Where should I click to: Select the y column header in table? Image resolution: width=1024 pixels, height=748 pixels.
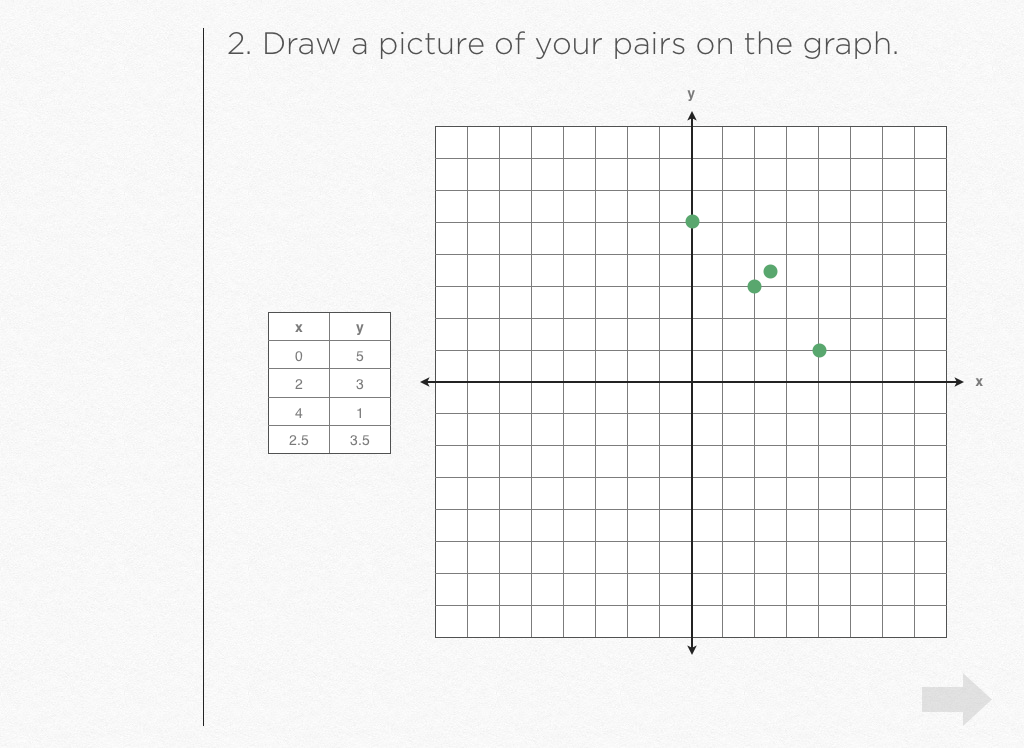tap(360, 328)
